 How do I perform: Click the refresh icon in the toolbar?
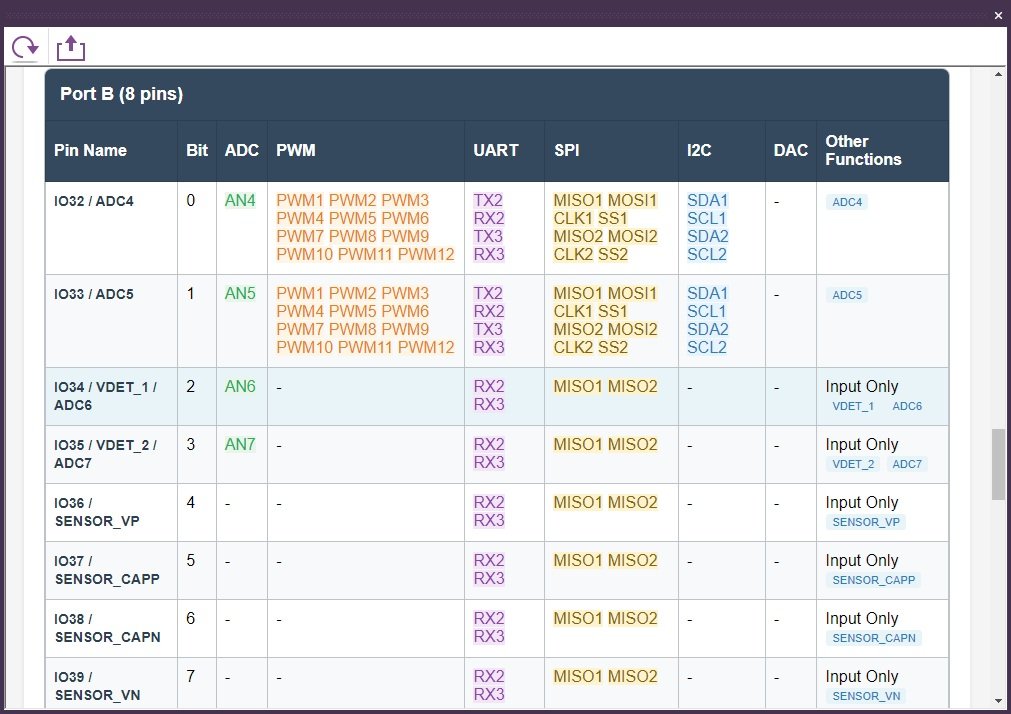pyautogui.click(x=25, y=46)
